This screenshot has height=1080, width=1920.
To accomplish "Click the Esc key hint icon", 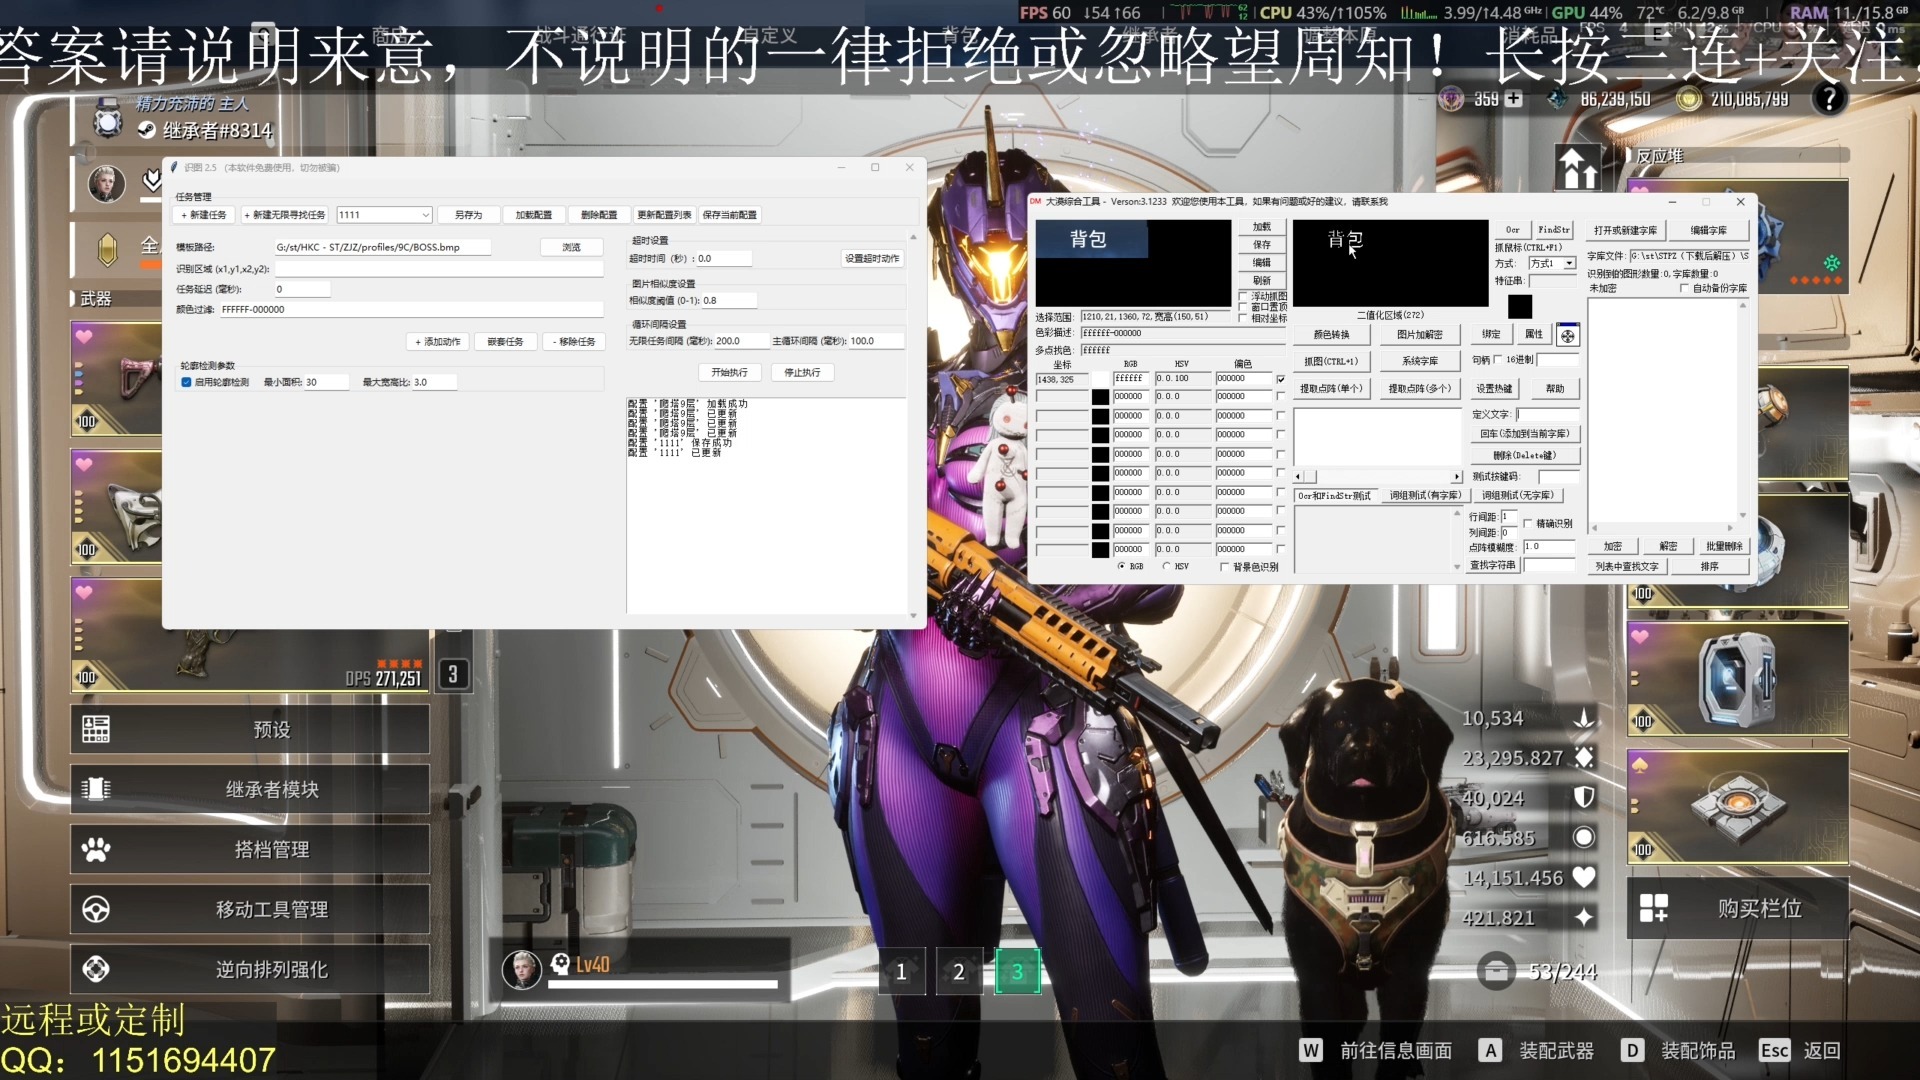I will [1774, 1050].
